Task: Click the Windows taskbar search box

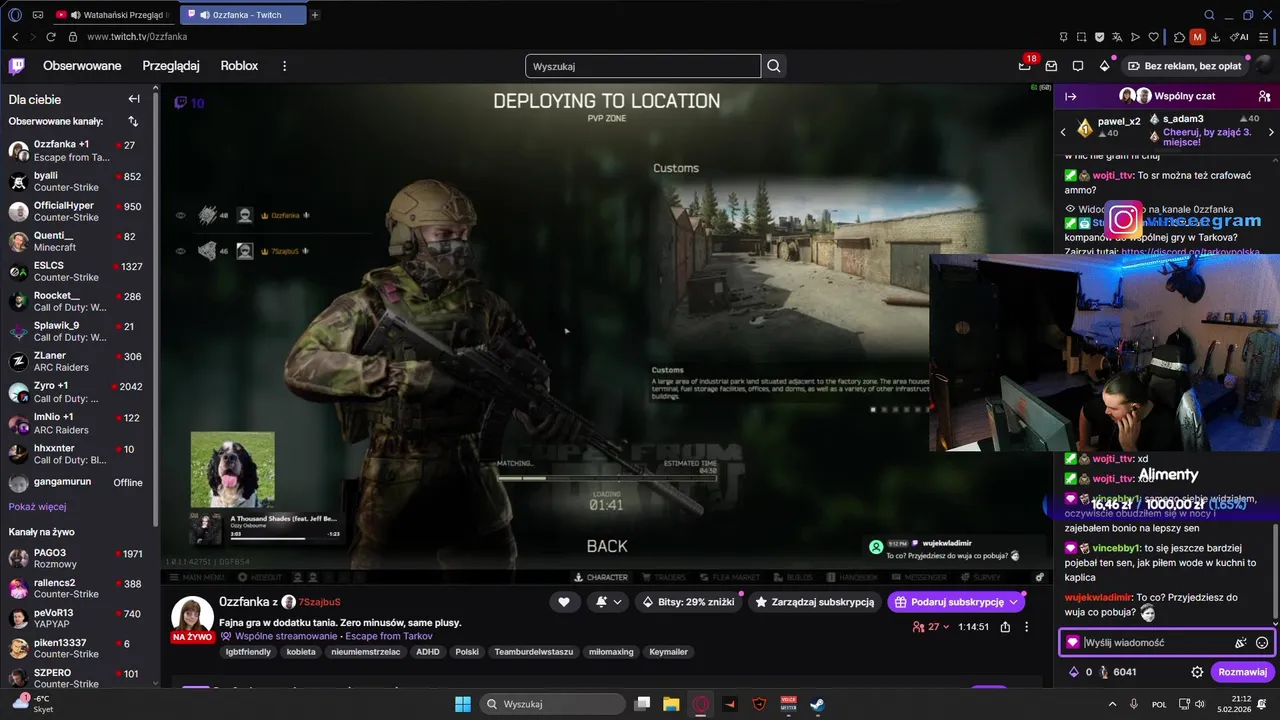Action: click(x=552, y=704)
